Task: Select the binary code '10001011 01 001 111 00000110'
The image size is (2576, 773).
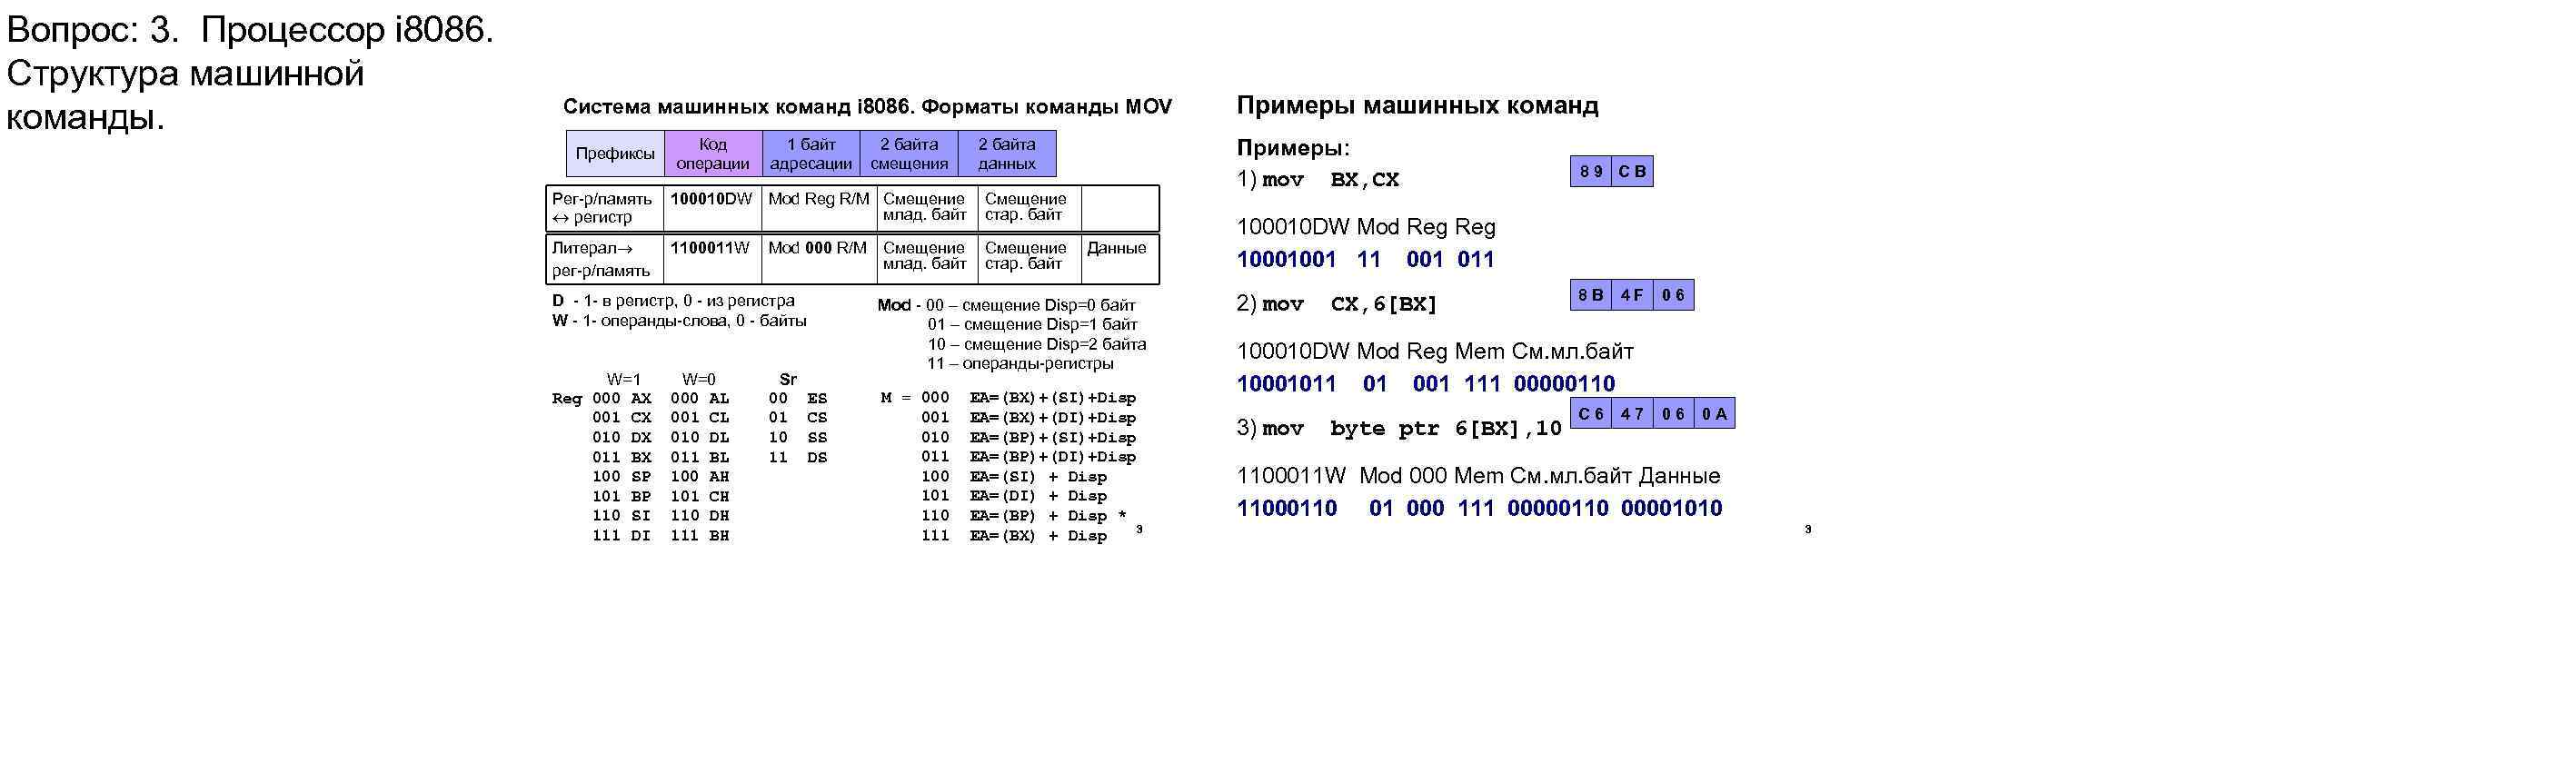Action: pos(1426,383)
